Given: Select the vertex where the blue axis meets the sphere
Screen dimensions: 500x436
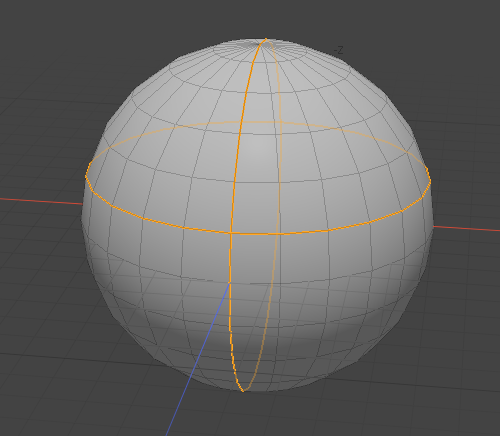Looking at the screenshot, I should (230, 283).
